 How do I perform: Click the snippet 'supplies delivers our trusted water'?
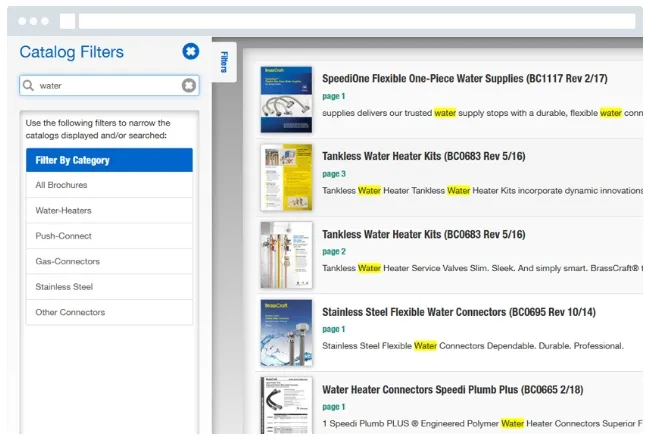pos(389,113)
